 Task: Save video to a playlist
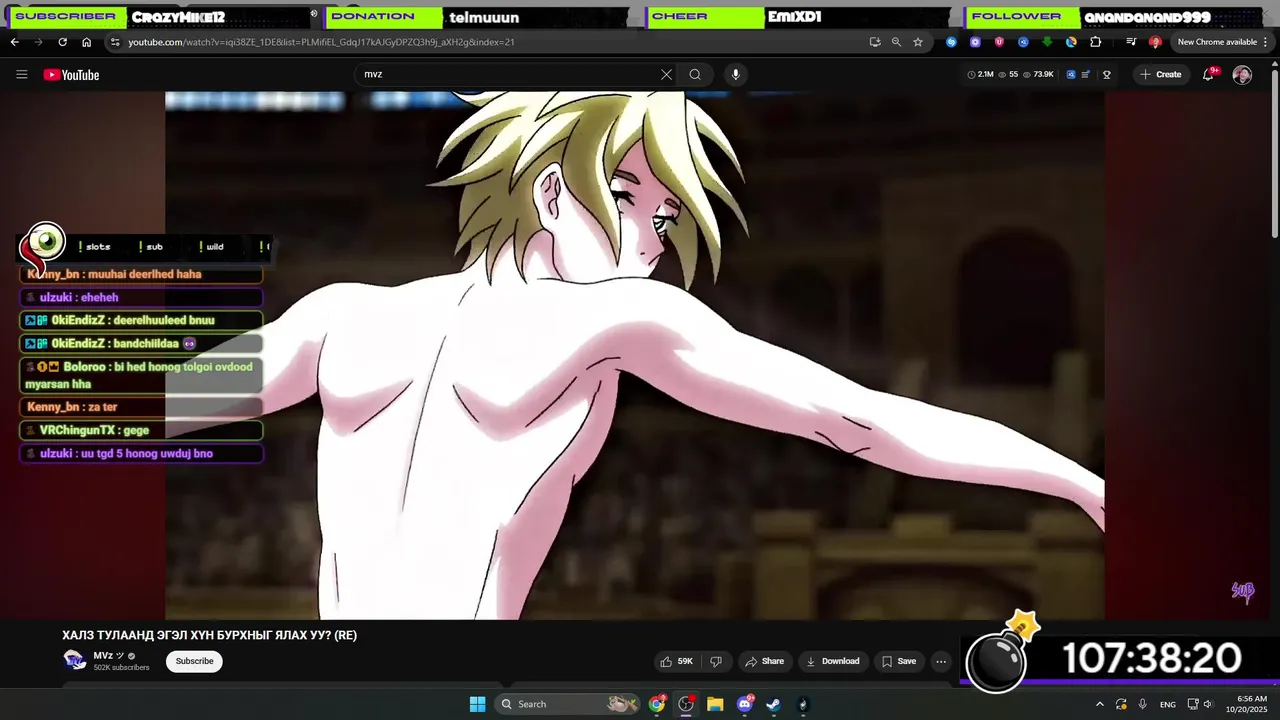coord(898,661)
